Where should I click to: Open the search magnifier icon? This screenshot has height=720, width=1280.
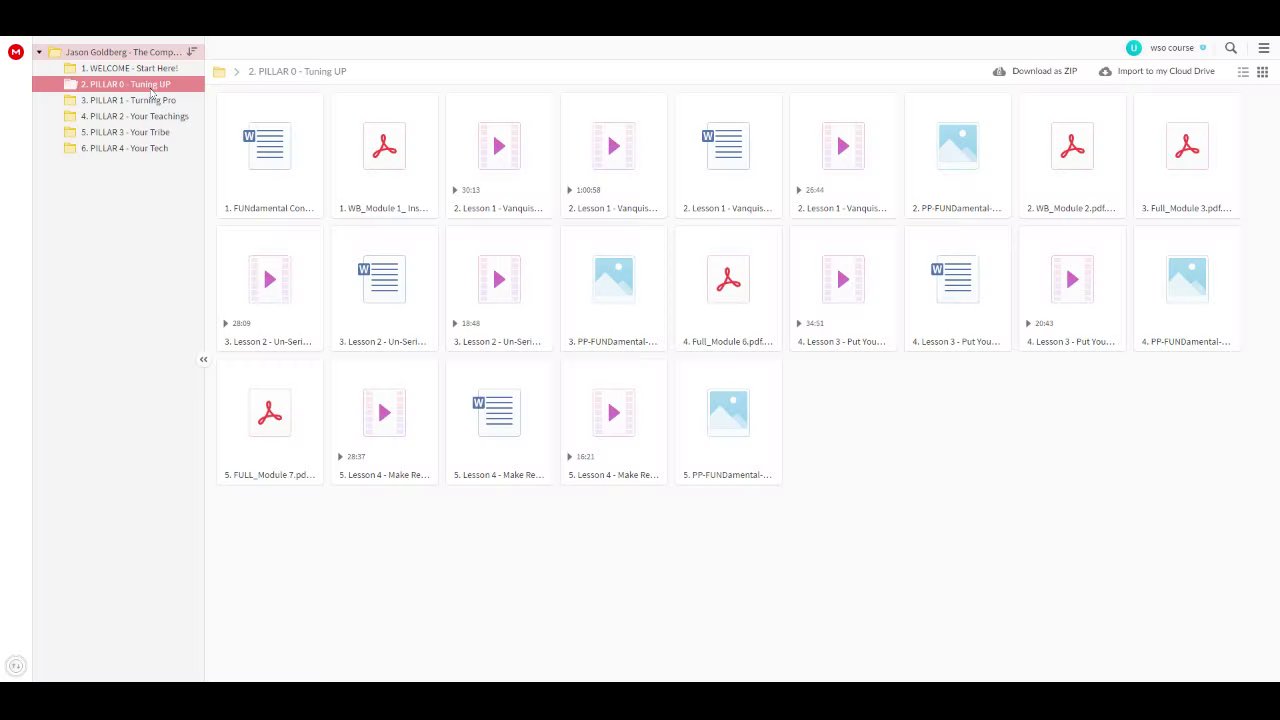point(1231,48)
